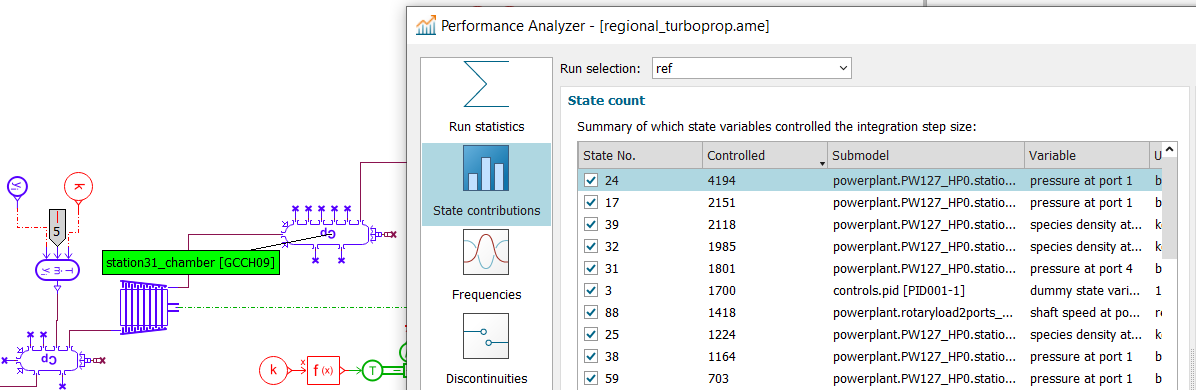1196x390 pixels.
Task: Click controlled value 4194
Action: (722, 181)
